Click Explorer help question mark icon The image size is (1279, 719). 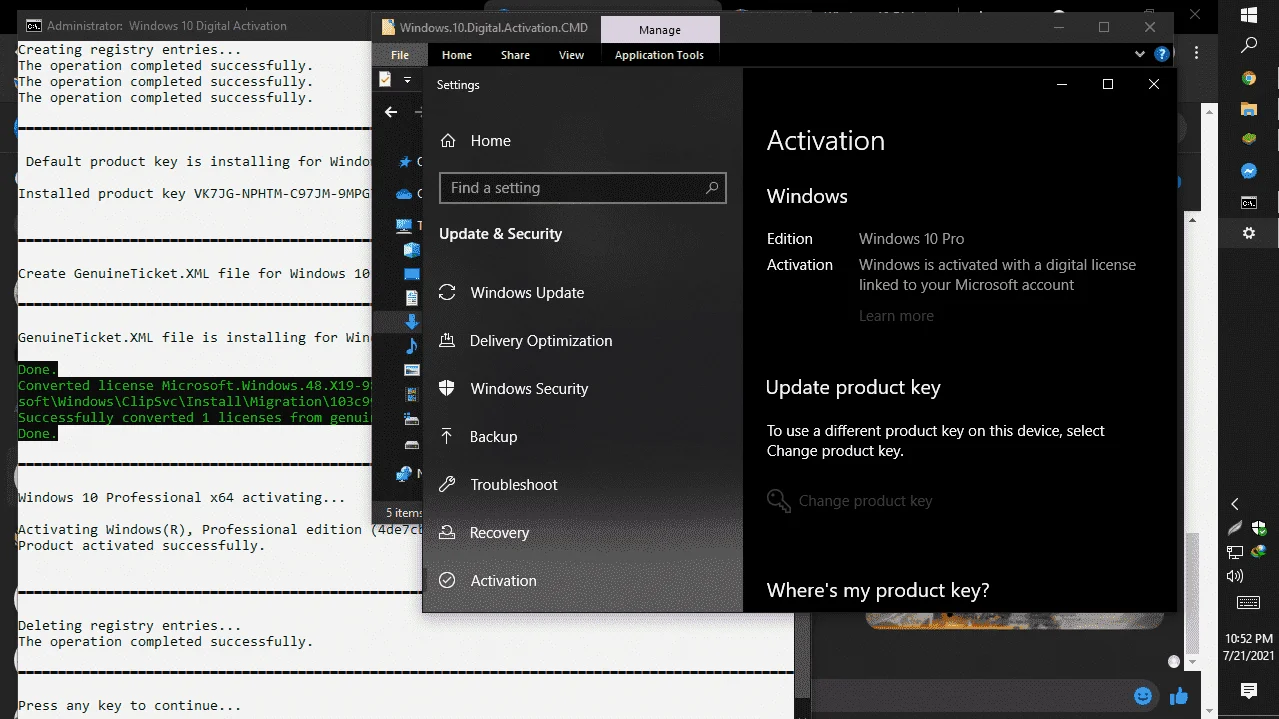(x=1162, y=55)
